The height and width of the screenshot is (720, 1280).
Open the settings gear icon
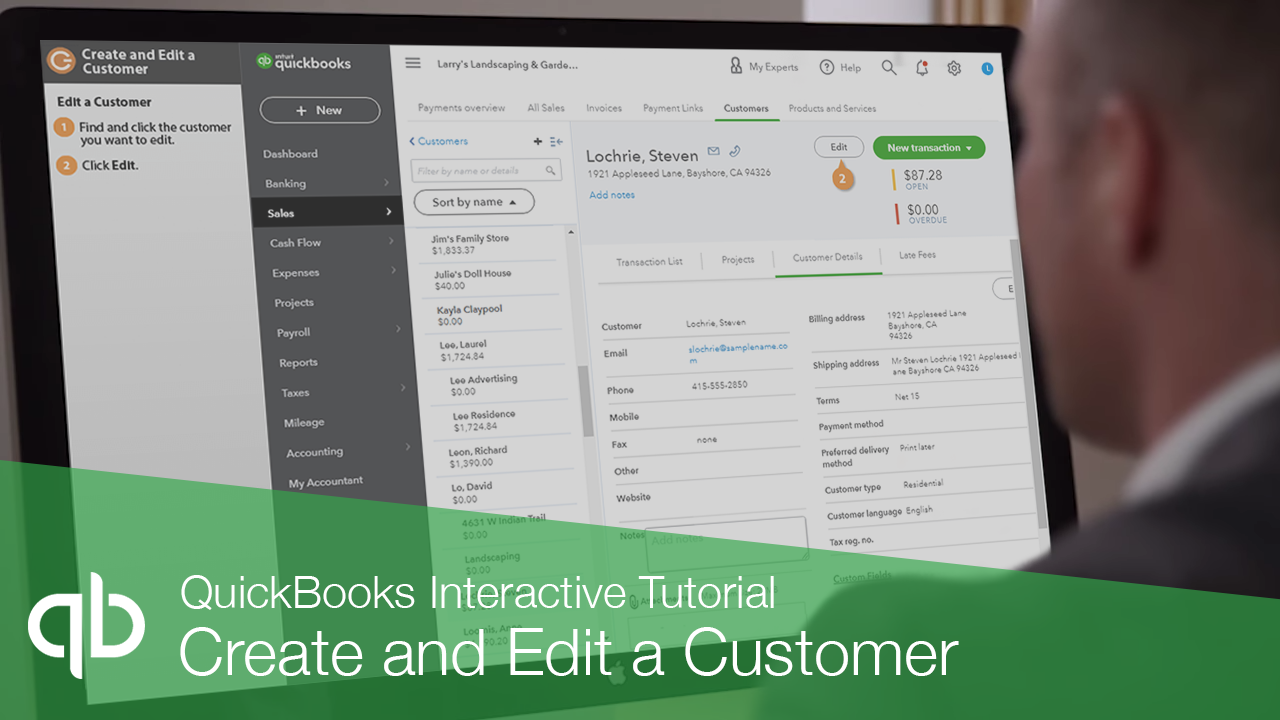(953, 67)
